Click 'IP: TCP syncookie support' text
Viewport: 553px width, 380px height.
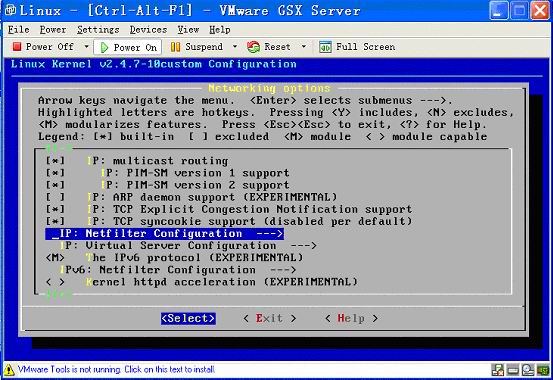tap(171, 221)
